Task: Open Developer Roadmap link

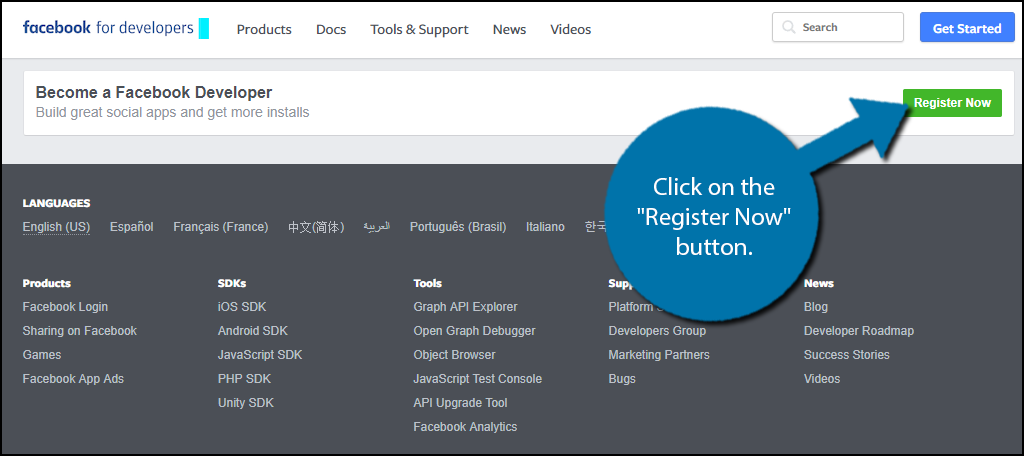Action: [x=859, y=331]
